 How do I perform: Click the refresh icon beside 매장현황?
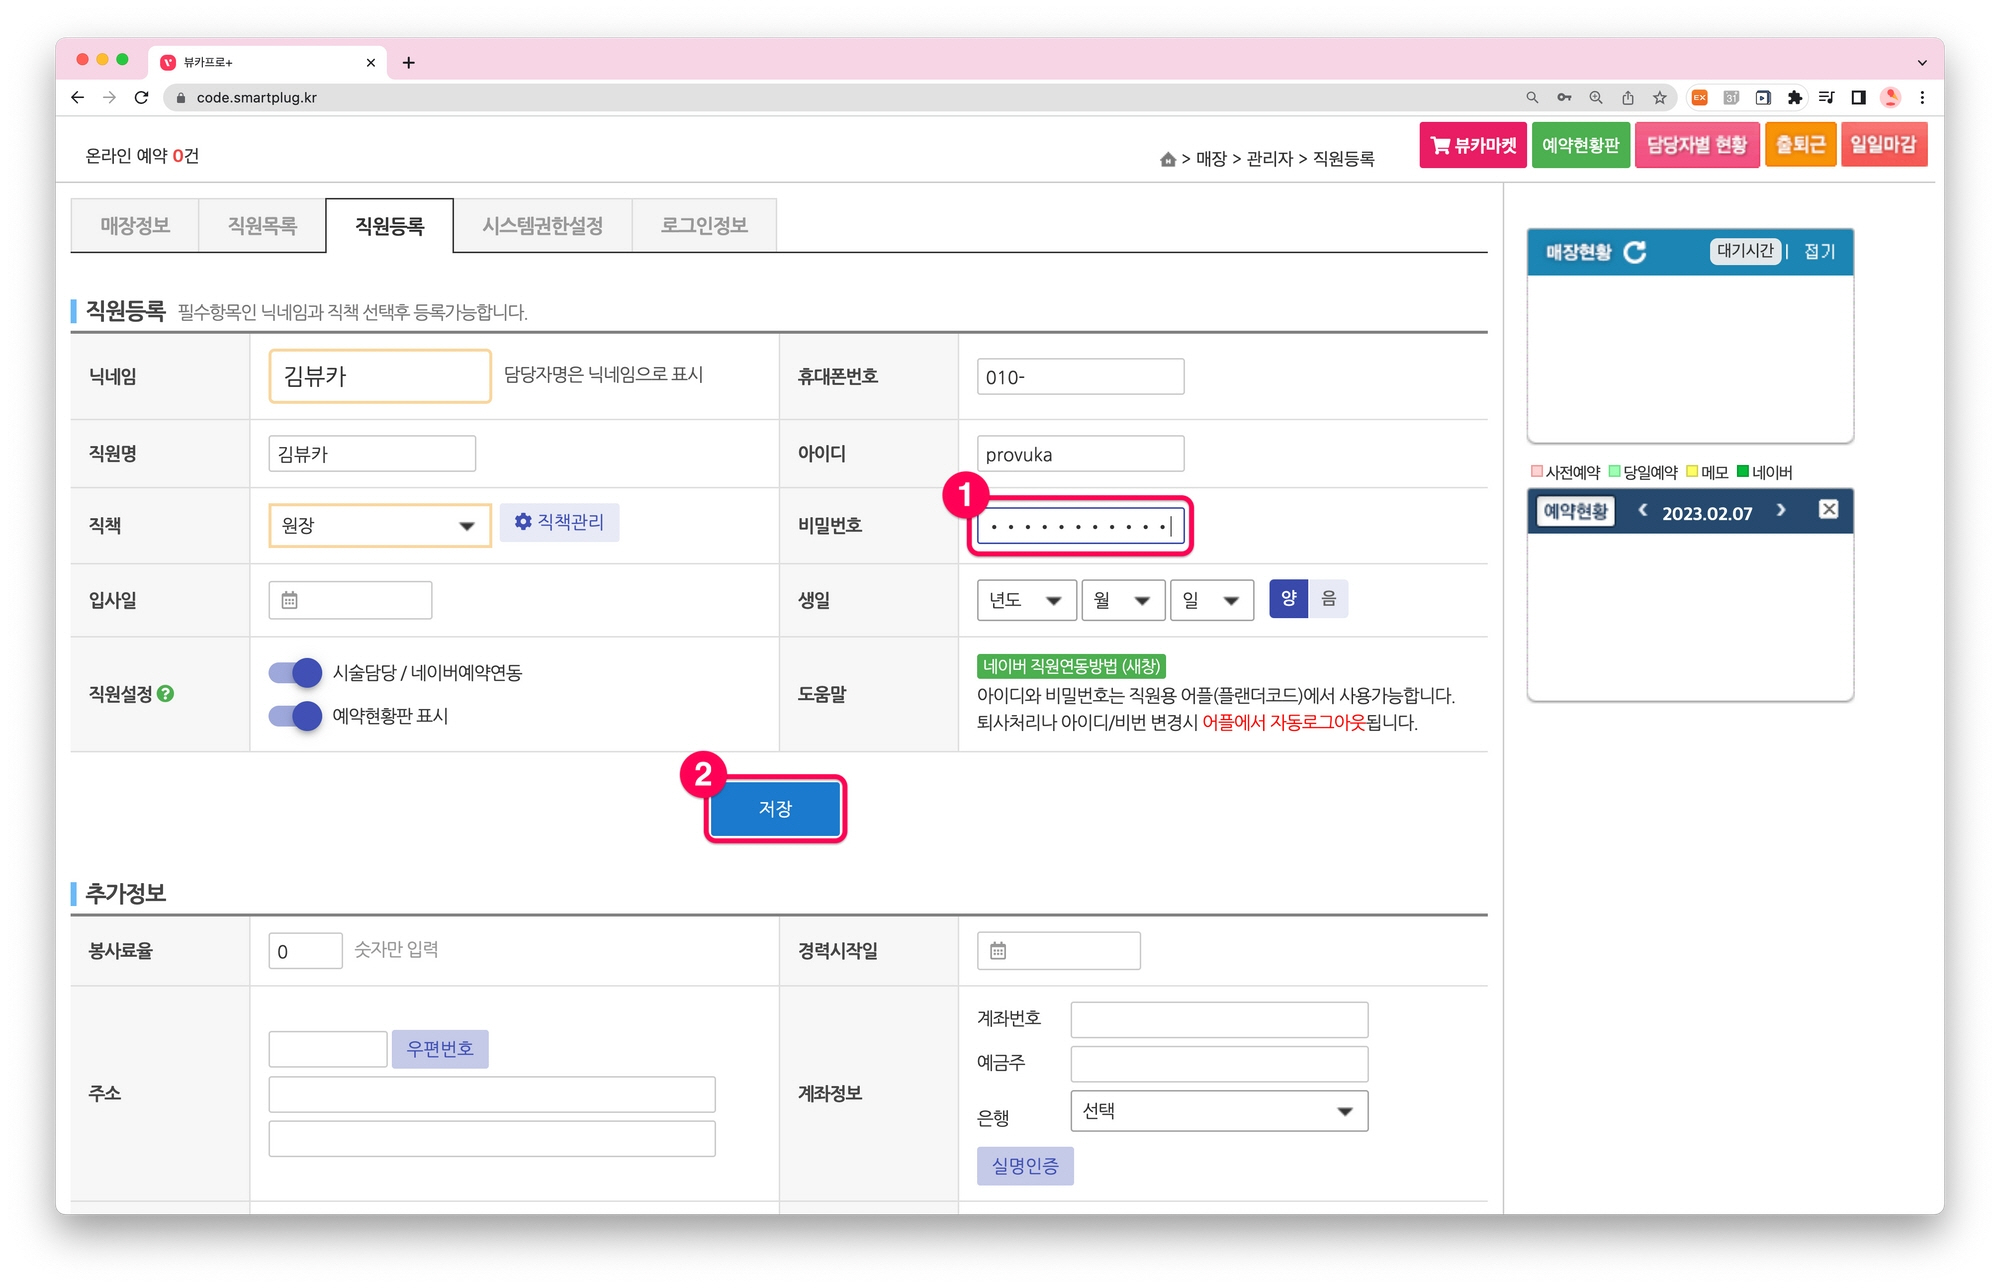1635,252
